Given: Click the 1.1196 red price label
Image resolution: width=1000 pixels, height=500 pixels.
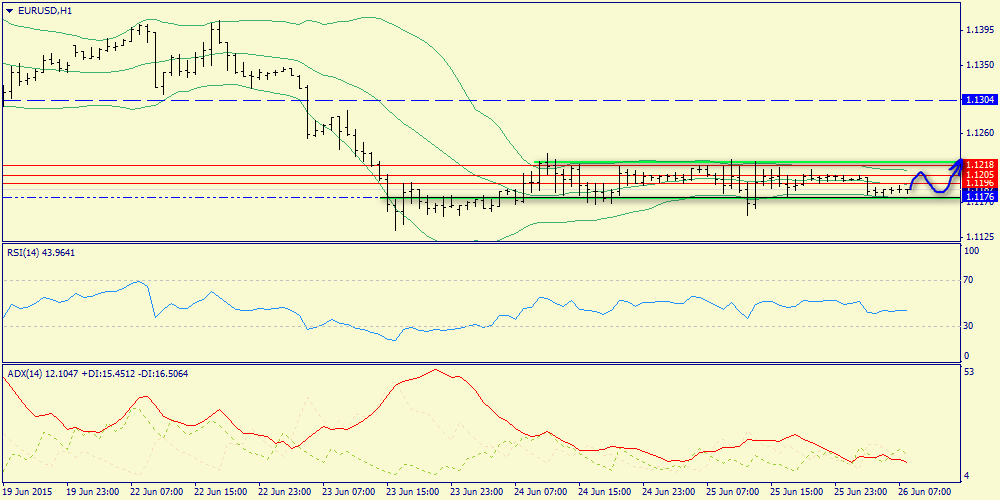Looking at the screenshot, I should (980, 184).
